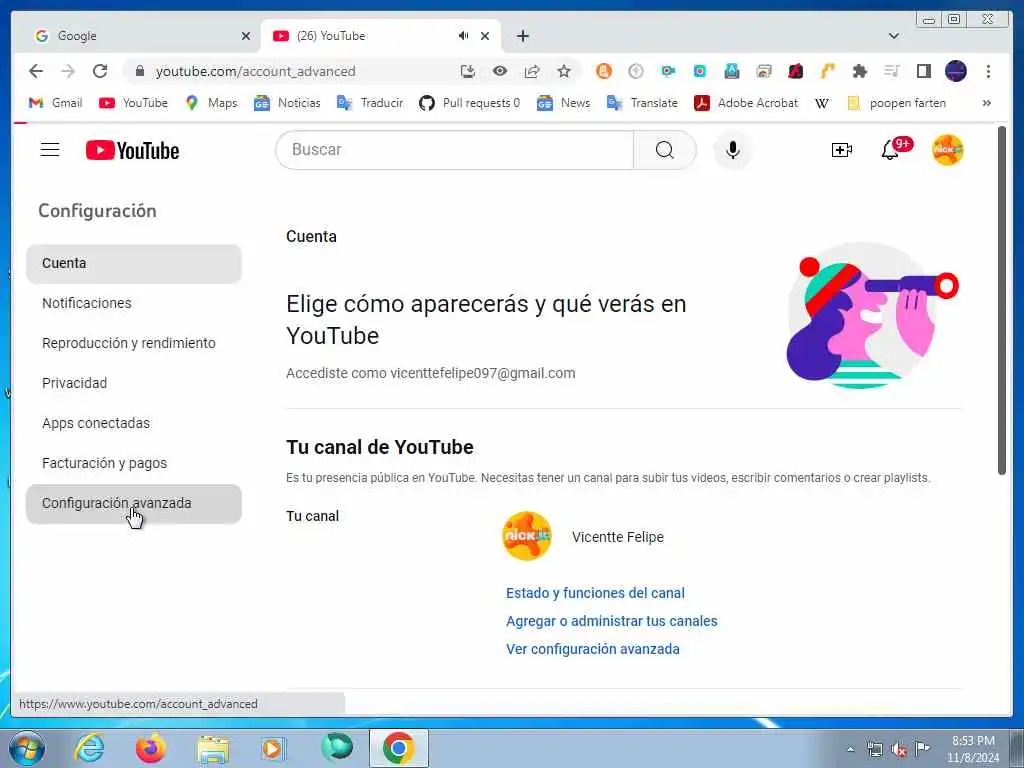Image resolution: width=1024 pixels, height=768 pixels.
Task: Open Reproducción y rendimiento settings
Action: coord(134,343)
